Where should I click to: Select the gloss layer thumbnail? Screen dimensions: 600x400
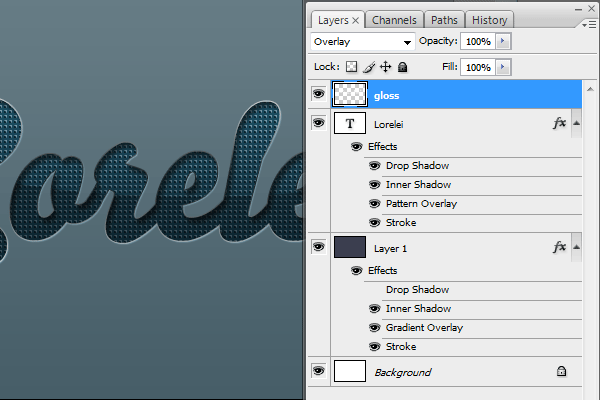click(350, 94)
